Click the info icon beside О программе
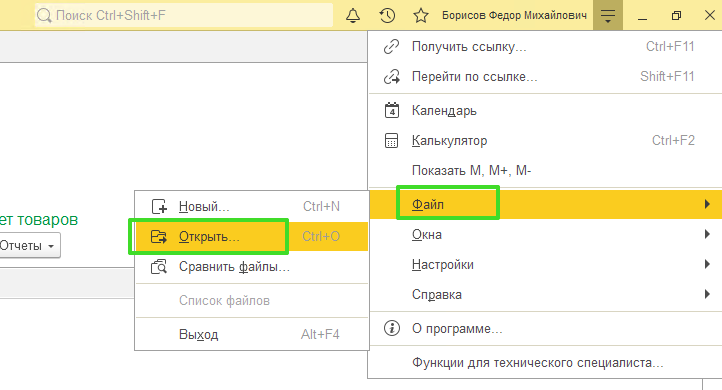The height and width of the screenshot is (390, 722). click(391, 328)
